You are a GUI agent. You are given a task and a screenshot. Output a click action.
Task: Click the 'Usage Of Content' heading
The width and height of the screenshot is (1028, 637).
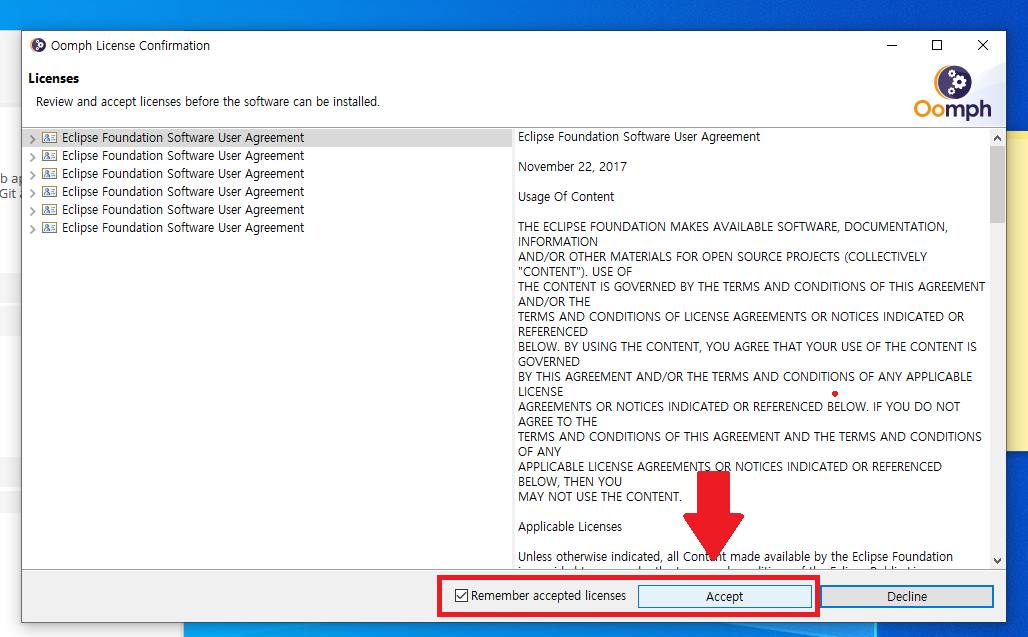pyautogui.click(x=566, y=197)
